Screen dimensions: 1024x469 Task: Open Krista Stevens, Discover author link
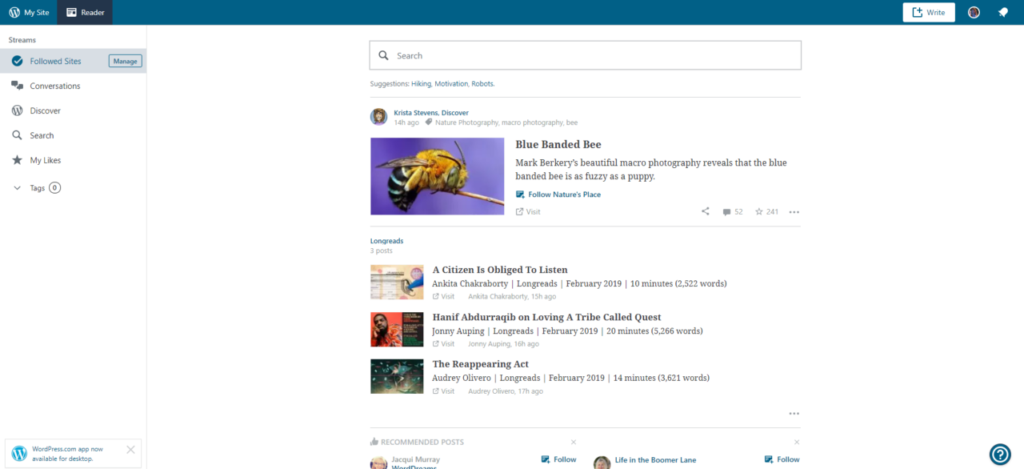tap(431, 113)
